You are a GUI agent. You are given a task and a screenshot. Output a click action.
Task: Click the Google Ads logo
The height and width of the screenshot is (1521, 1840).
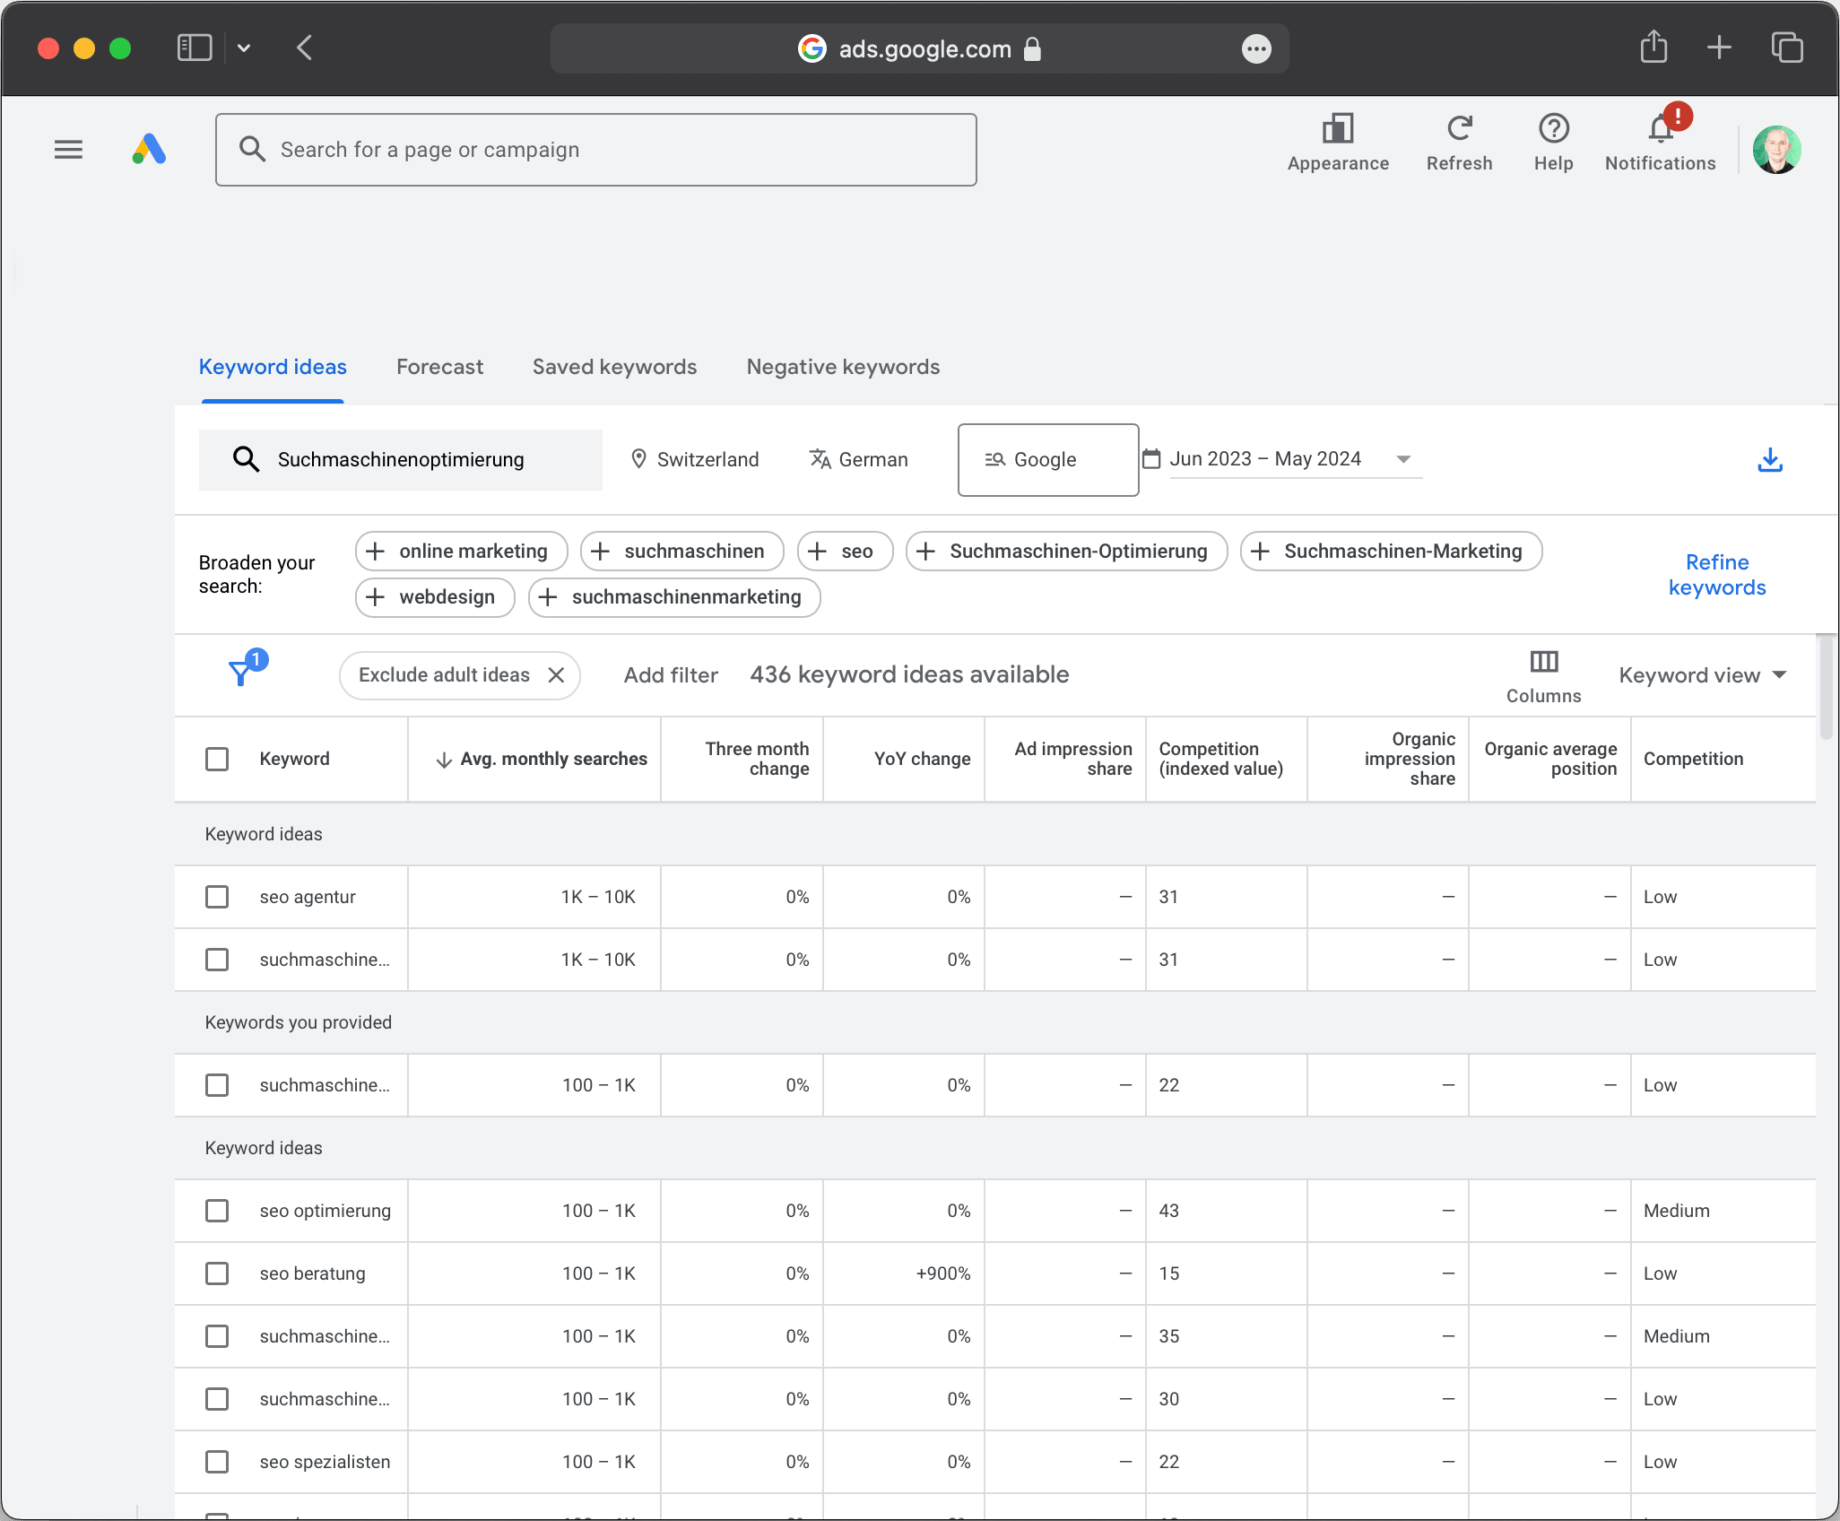tap(148, 149)
